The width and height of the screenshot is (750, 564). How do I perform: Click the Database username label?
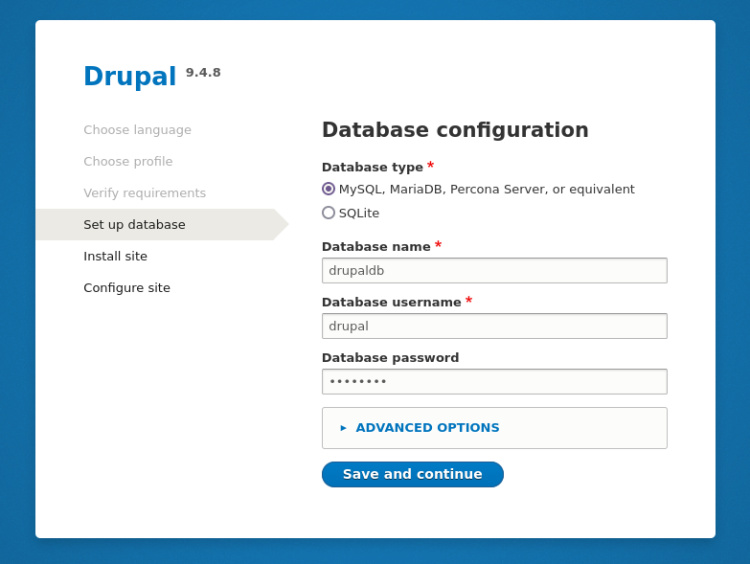[391, 302]
